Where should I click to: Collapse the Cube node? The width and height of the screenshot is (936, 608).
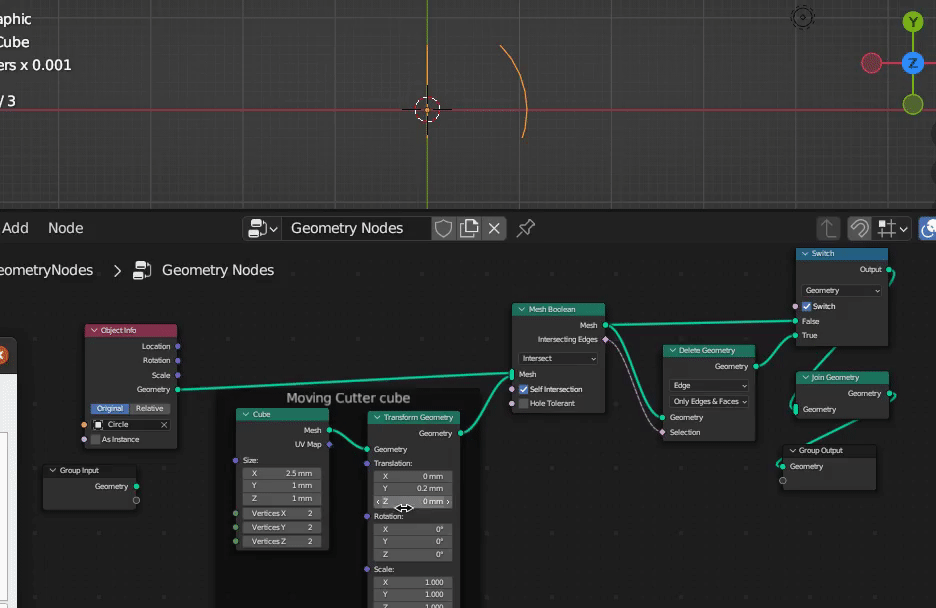(x=246, y=414)
